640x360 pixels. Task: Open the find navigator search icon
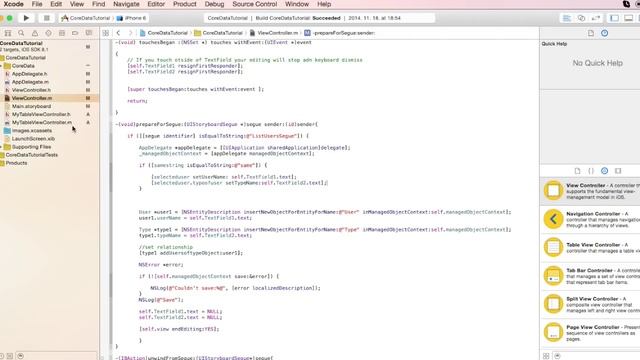[21, 33]
